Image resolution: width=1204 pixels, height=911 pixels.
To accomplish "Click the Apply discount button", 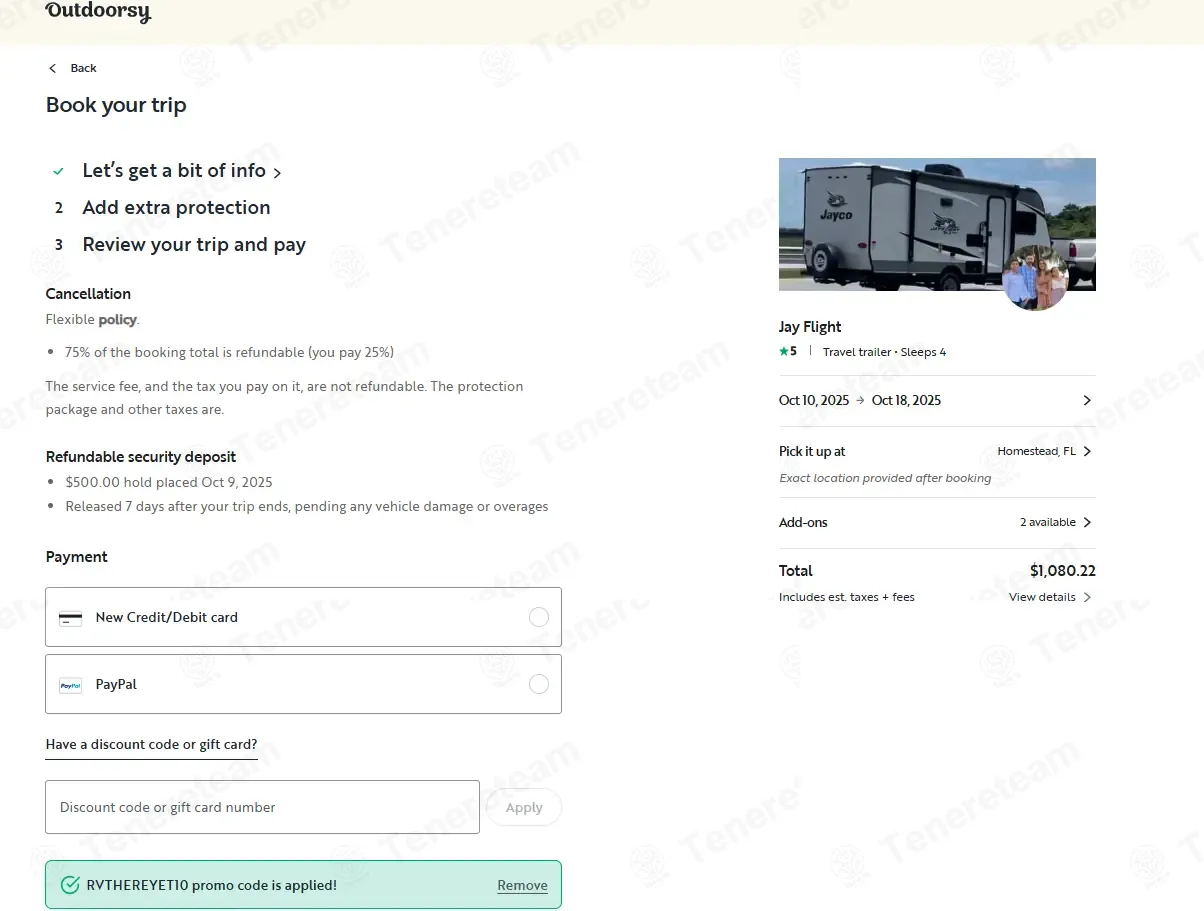I will (x=523, y=807).
